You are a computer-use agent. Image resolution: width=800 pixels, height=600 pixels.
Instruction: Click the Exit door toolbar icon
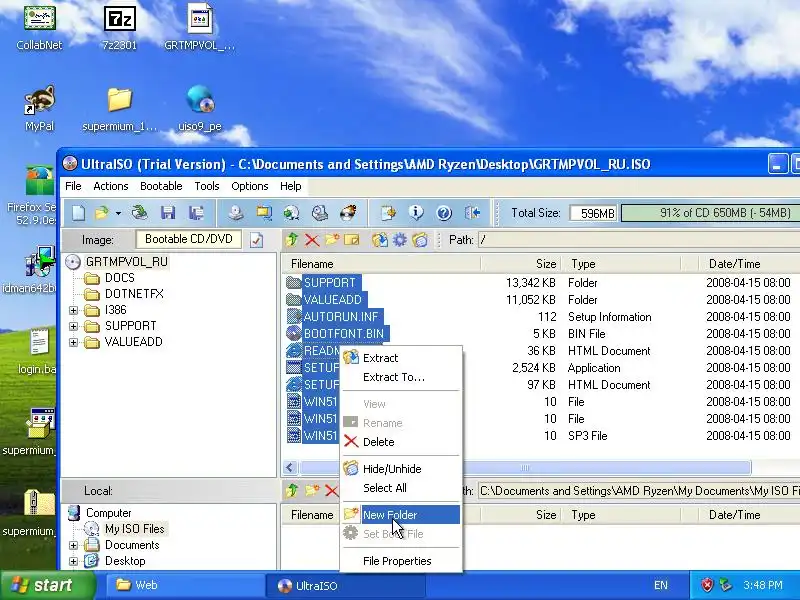click(x=472, y=213)
